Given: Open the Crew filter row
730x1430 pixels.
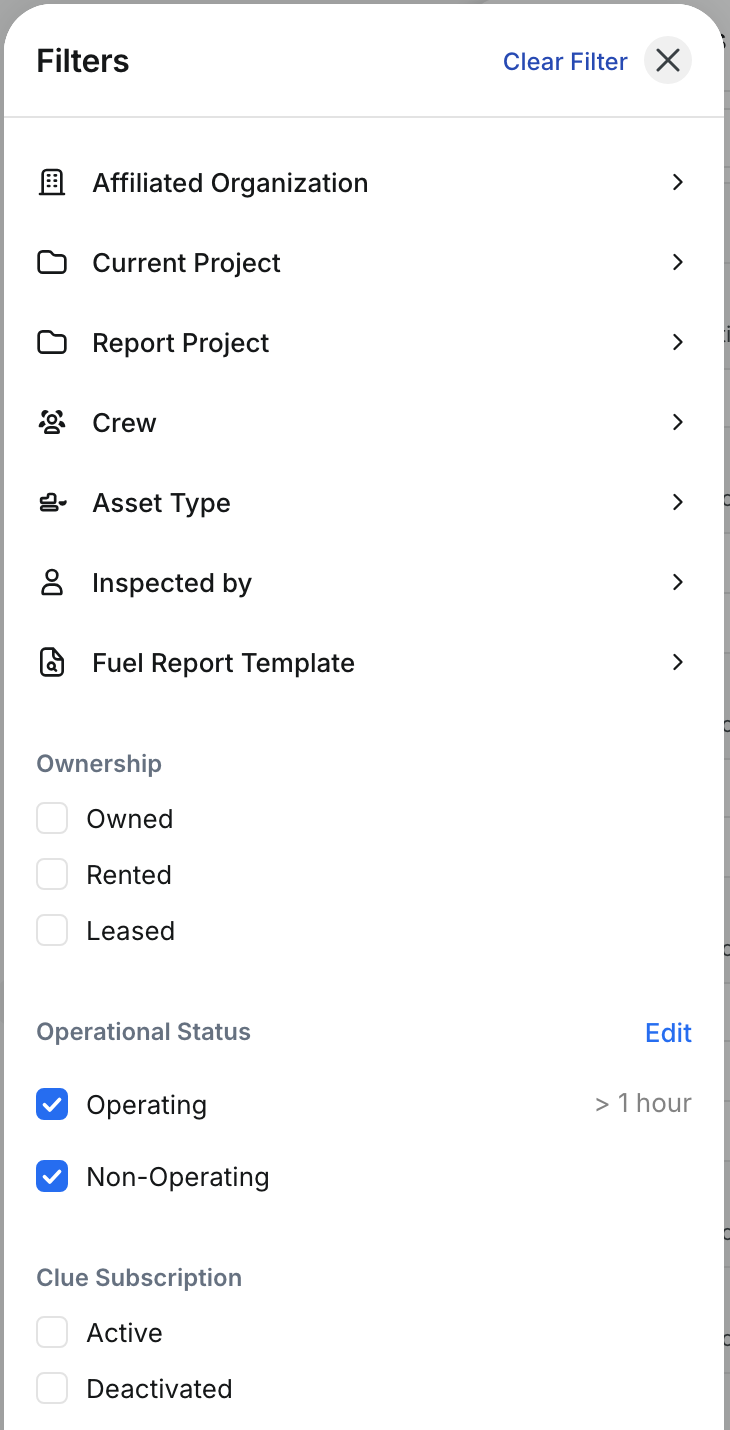Looking at the screenshot, I should pyautogui.click(x=364, y=423).
